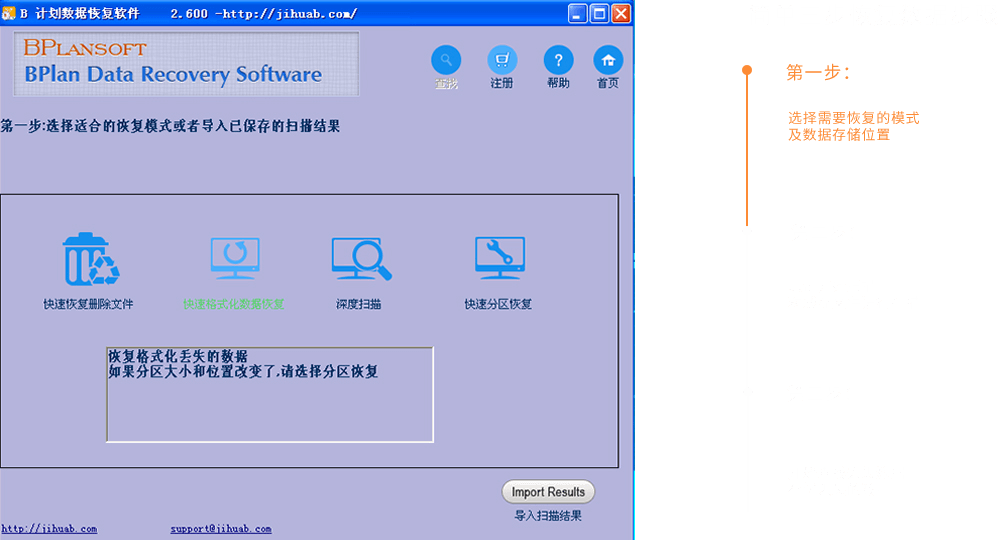Screen dimensions: 1000x540
Task: Click the 帮助 question mark icon
Action: [558, 60]
